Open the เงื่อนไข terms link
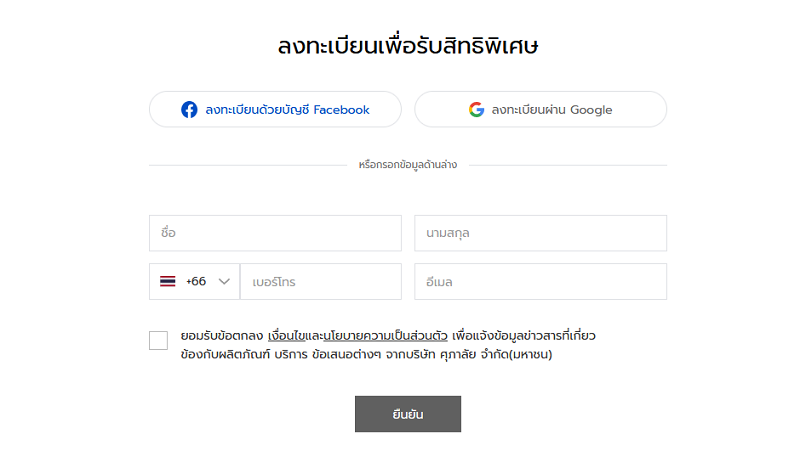The height and width of the screenshot is (462, 800). 286,336
